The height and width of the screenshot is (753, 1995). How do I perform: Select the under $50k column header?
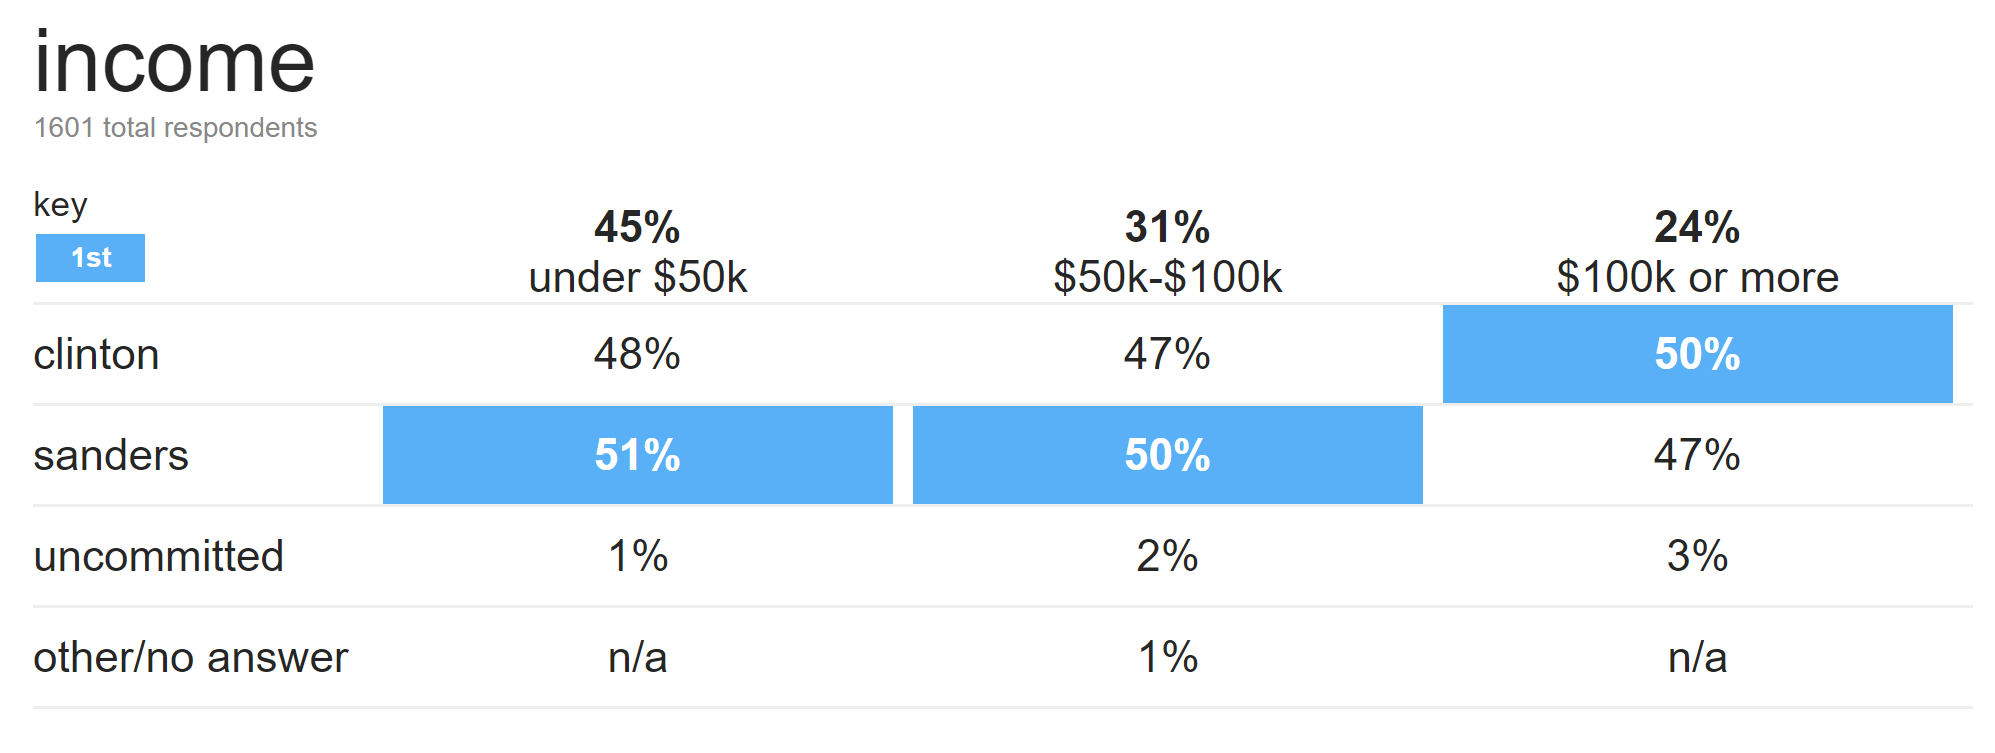(x=638, y=252)
